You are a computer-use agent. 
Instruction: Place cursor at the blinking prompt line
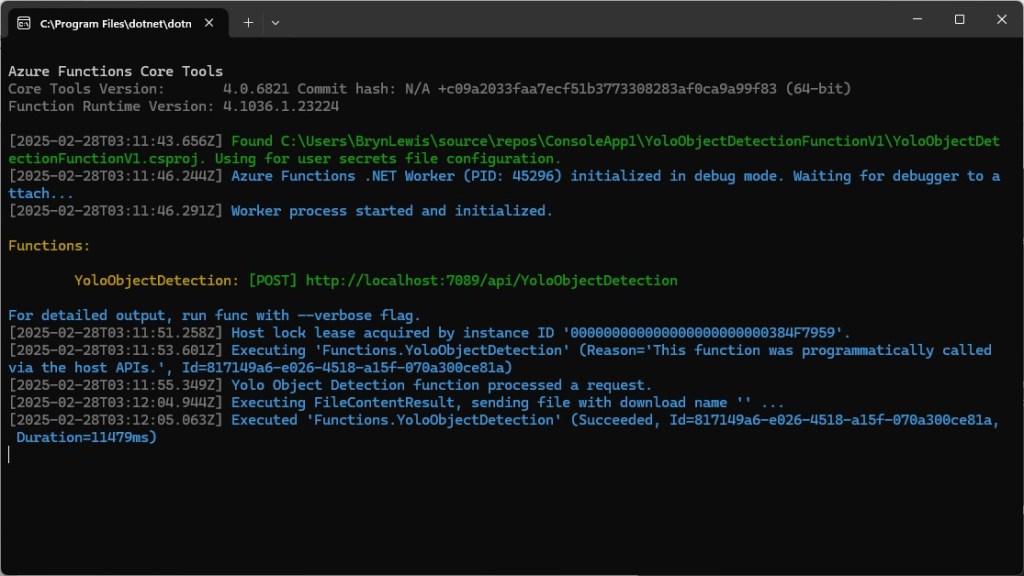[x=10, y=455]
